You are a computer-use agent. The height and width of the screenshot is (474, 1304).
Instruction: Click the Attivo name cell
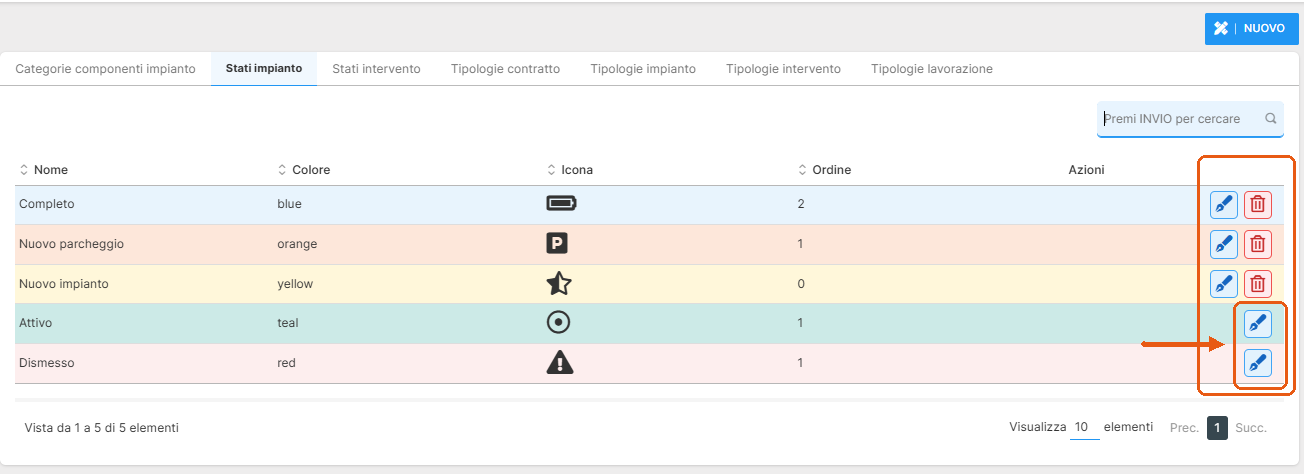[x=35, y=323]
